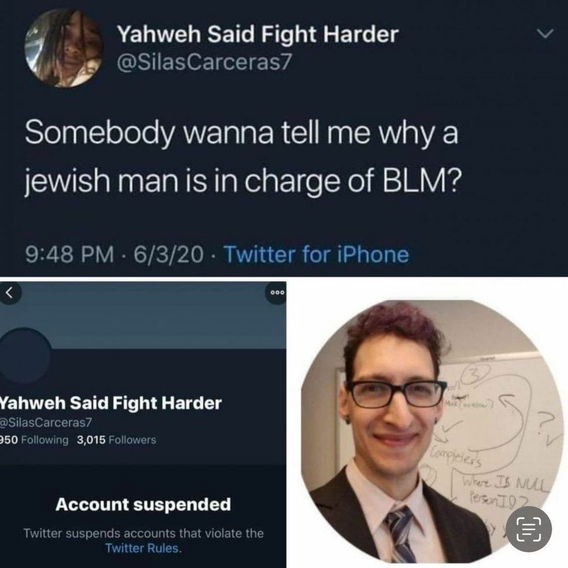568x568 pixels.
Task: Click the circular portrait photo of man
Action: pyautogui.click(x=431, y=431)
